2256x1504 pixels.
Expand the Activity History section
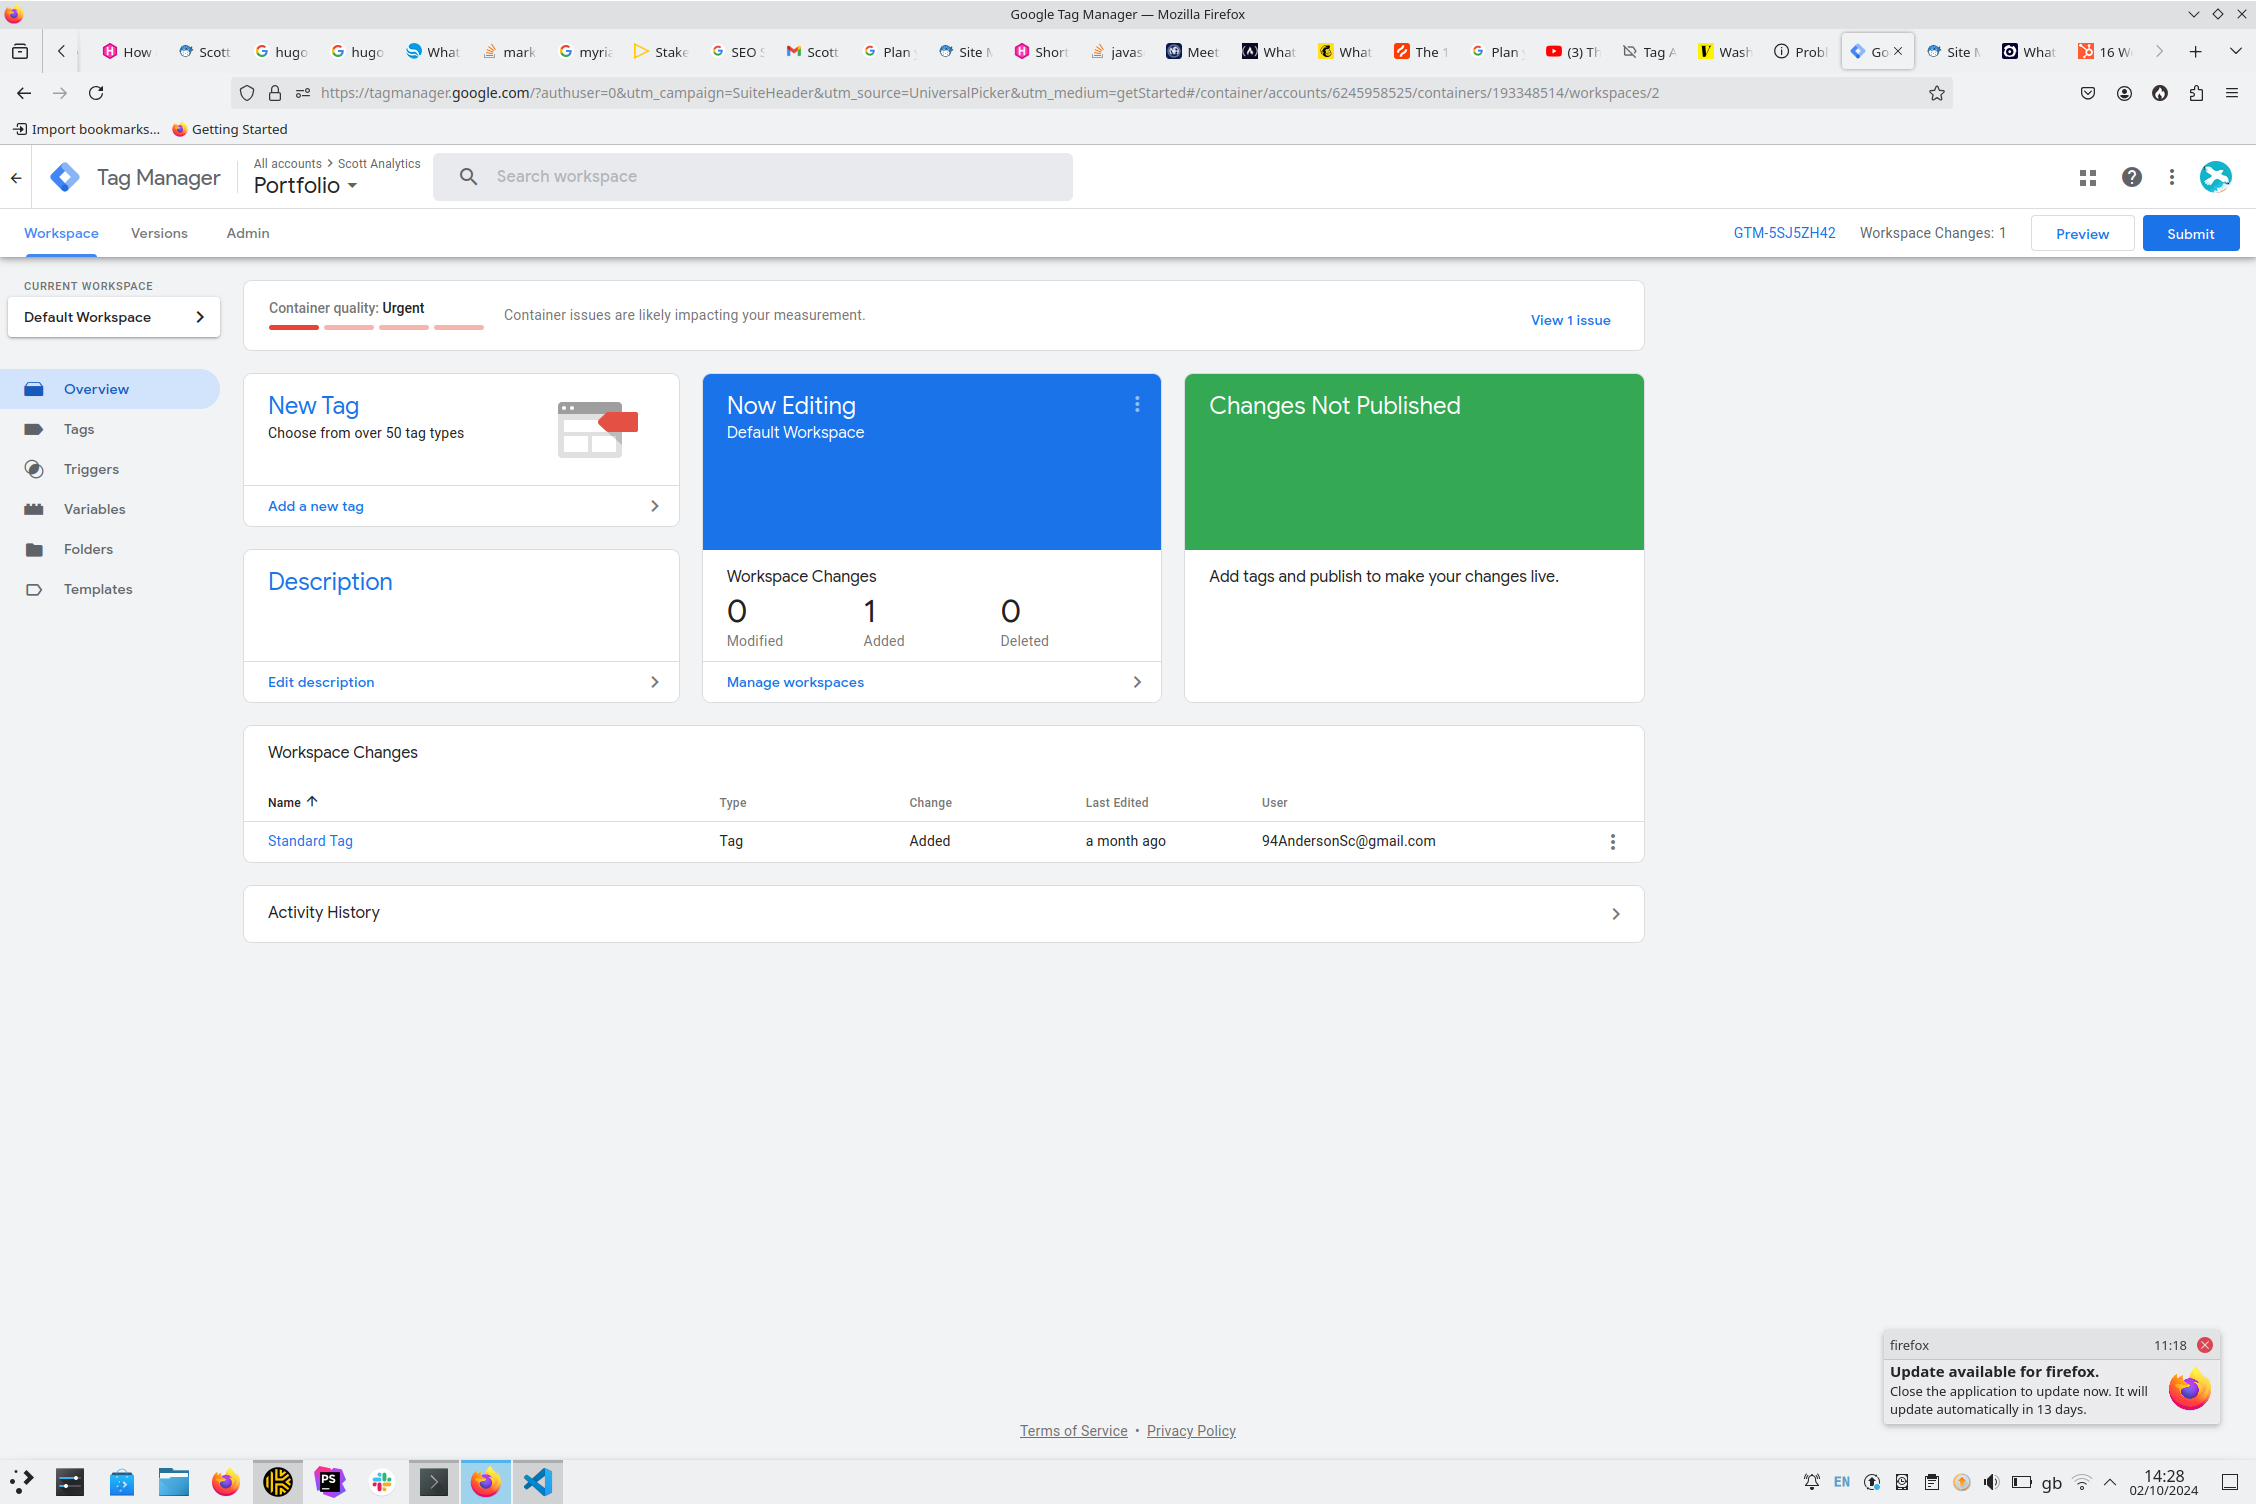[1614, 913]
